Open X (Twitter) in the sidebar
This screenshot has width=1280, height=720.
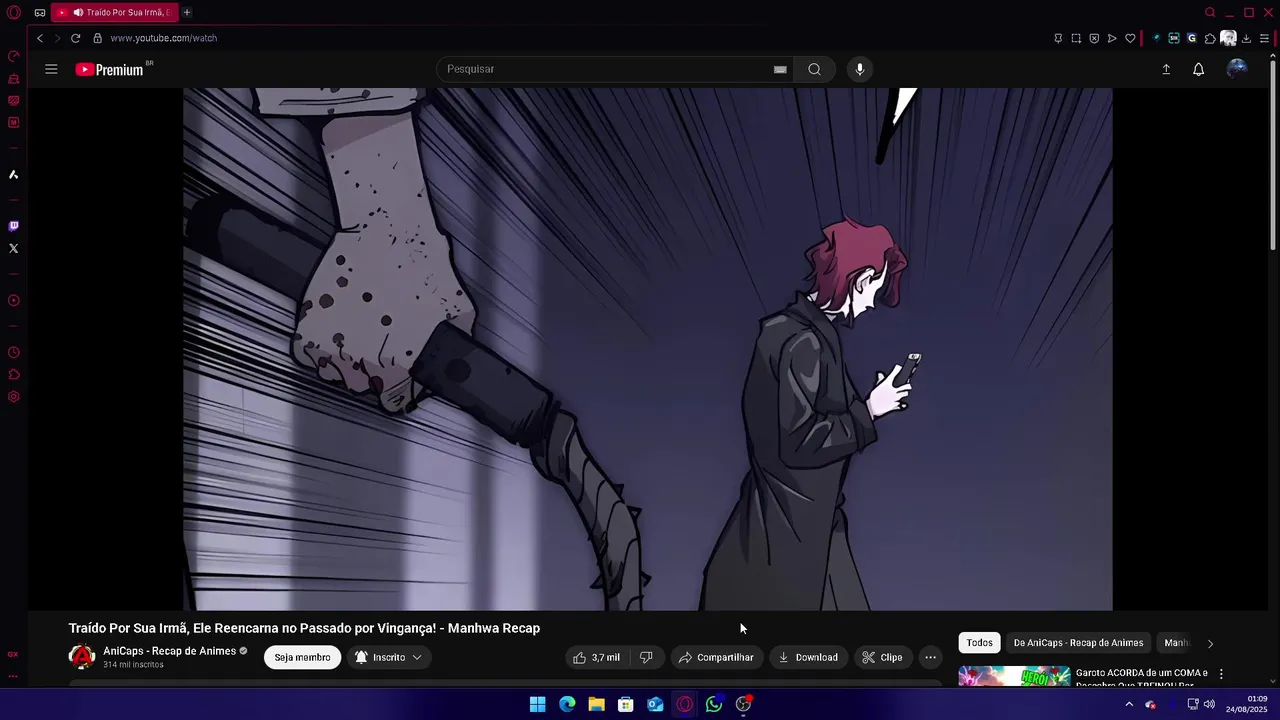[x=13, y=248]
